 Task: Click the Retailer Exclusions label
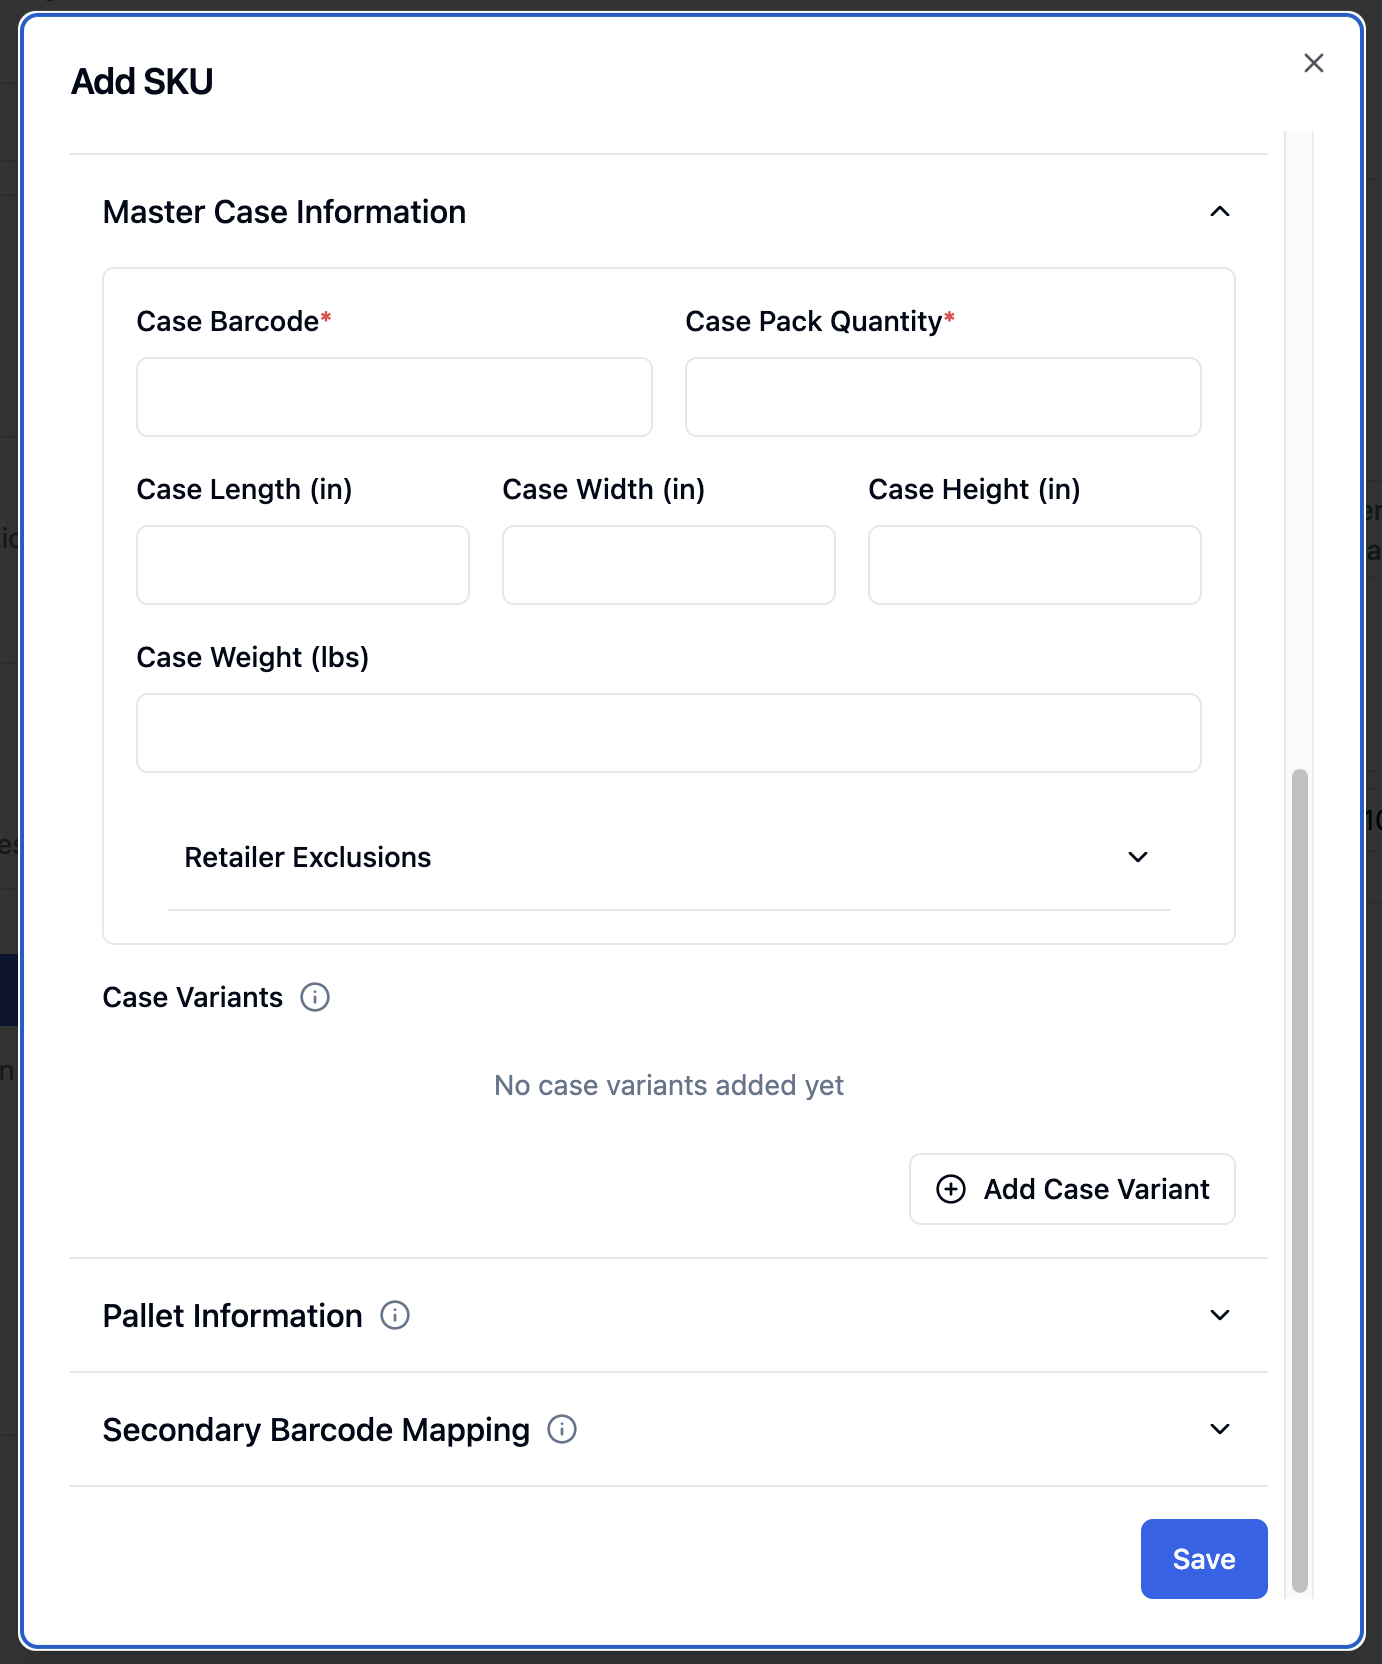pyautogui.click(x=308, y=857)
